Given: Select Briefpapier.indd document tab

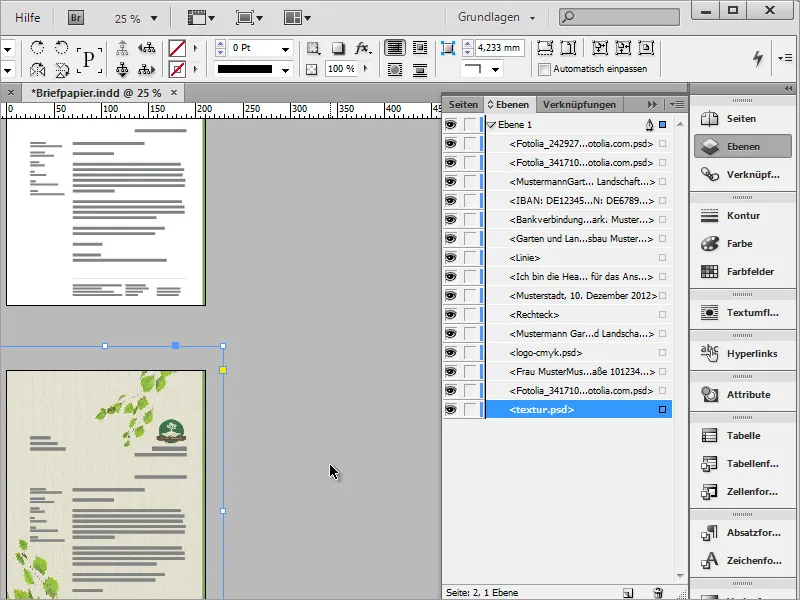Looking at the screenshot, I should pos(96,93).
